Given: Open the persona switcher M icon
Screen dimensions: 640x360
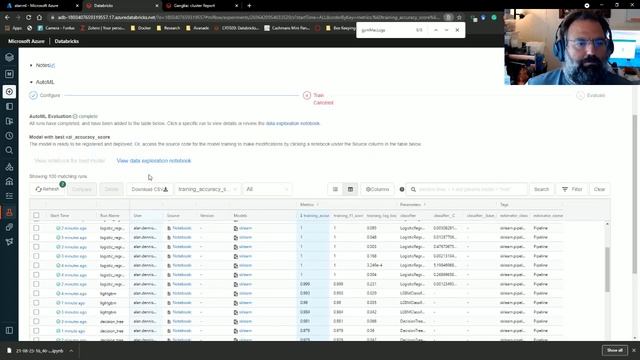Looking at the screenshot, I should tap(9, 74).
